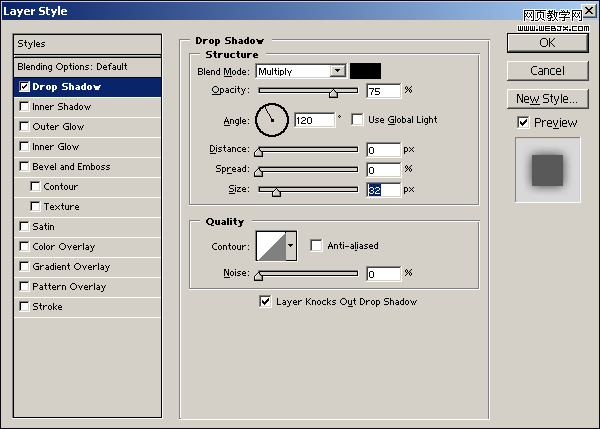
Task: Enable the Inner Shadow checkbox
Action: coord(24,106)
